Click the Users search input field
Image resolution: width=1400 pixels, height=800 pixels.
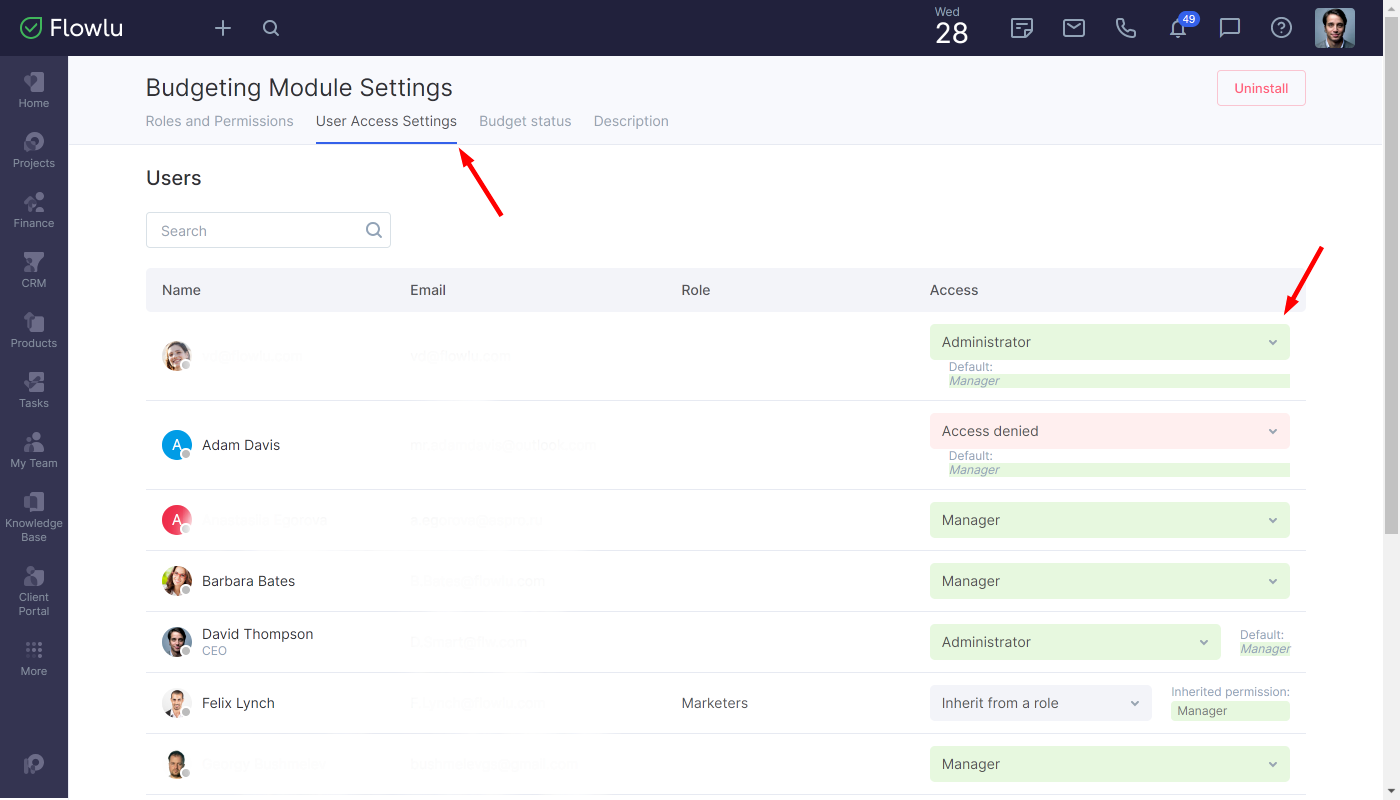click(x=255, y=230)
